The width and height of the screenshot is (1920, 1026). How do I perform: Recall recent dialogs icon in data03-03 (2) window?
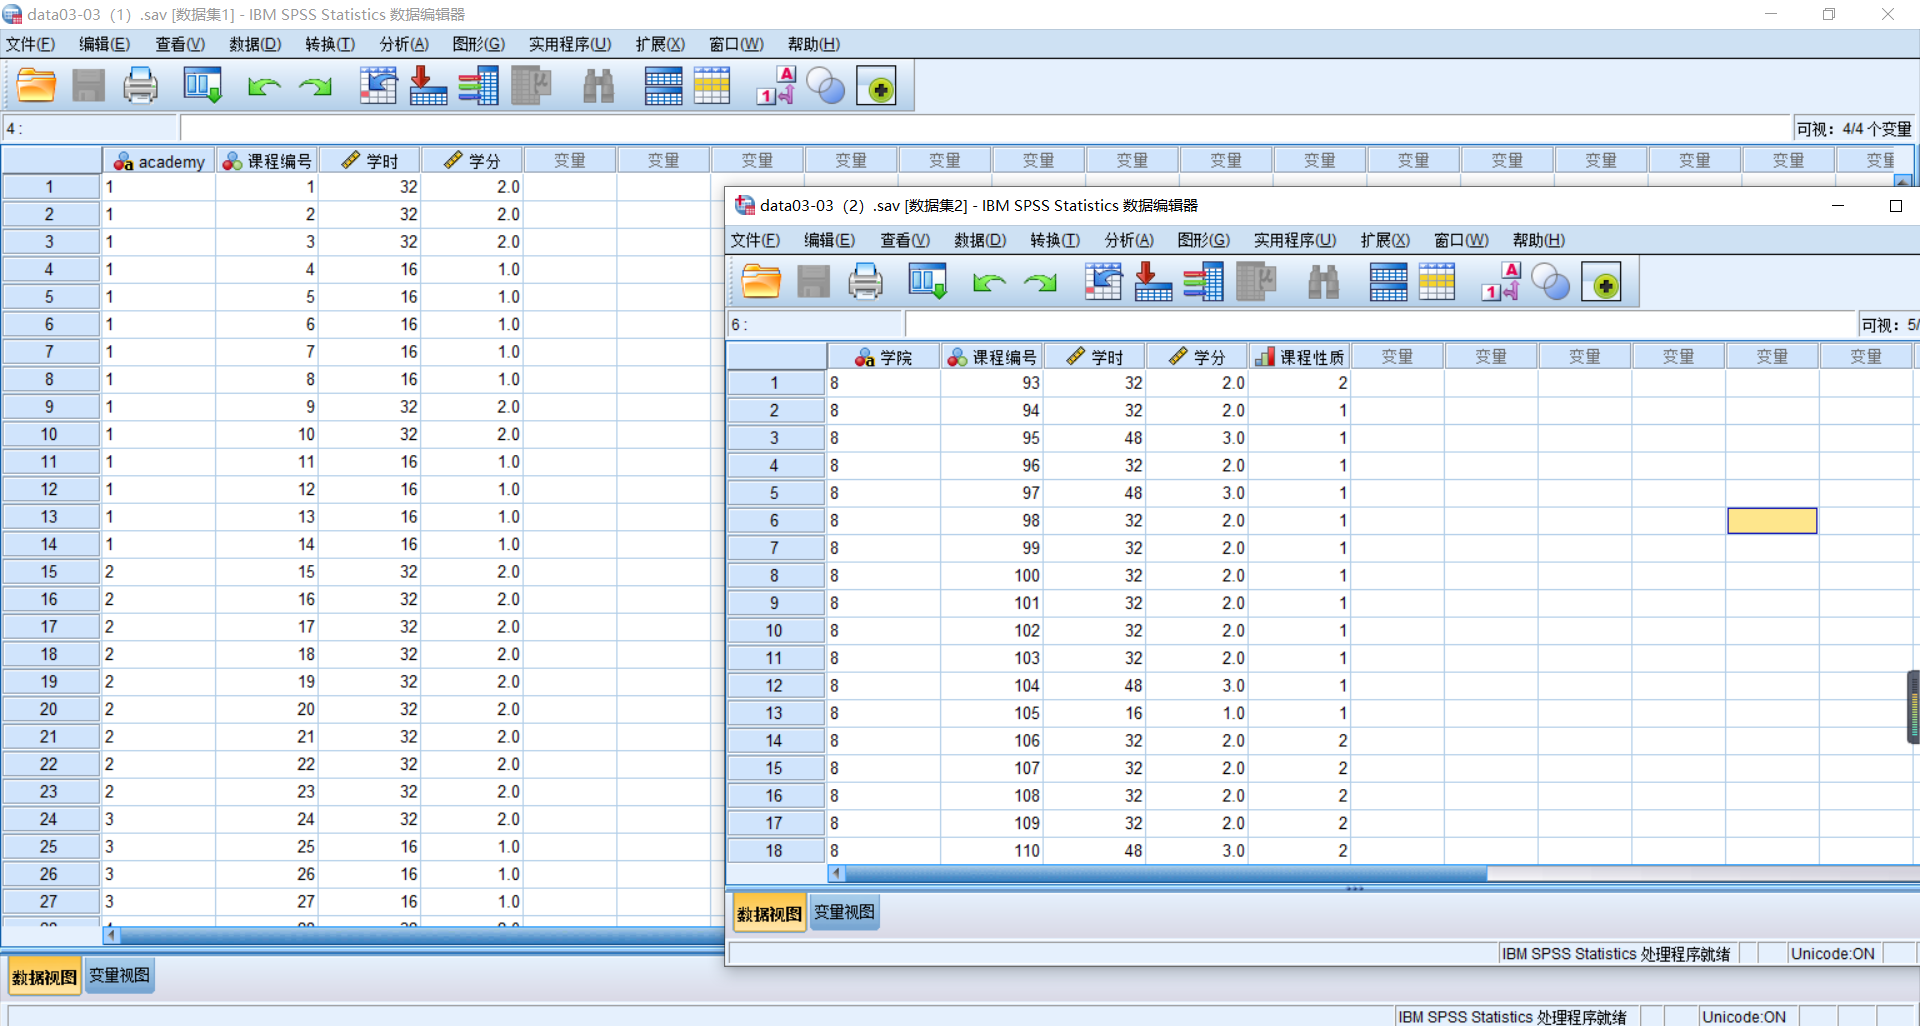click(927, 282)
